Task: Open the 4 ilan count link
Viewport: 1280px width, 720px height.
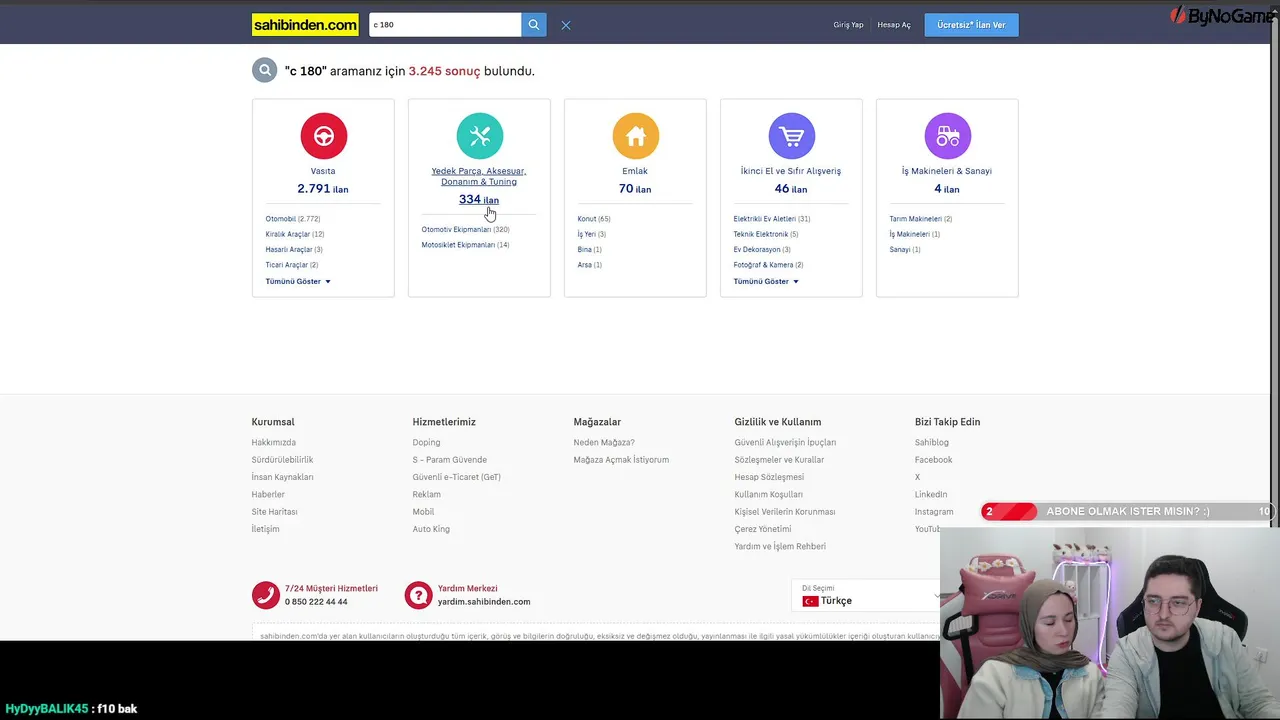Action: (947, 189)
